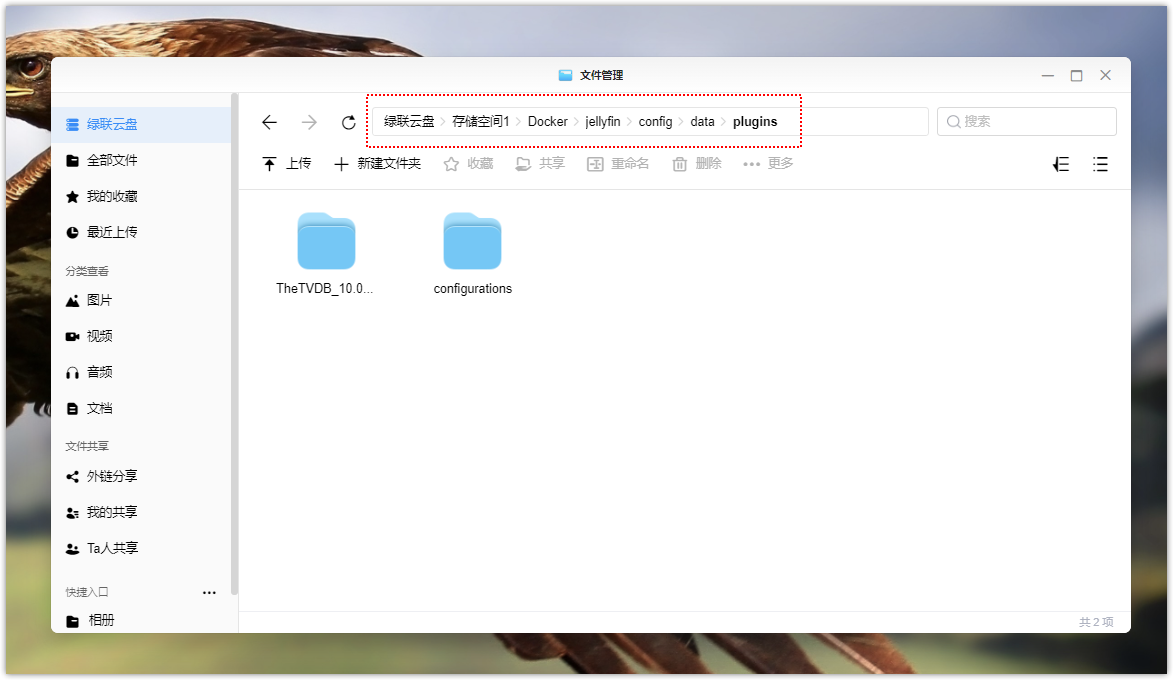The width and height of the screenshot is (1173, 680).
Task: Go to 我的收藏 favorites
Action: coord(112,197)
